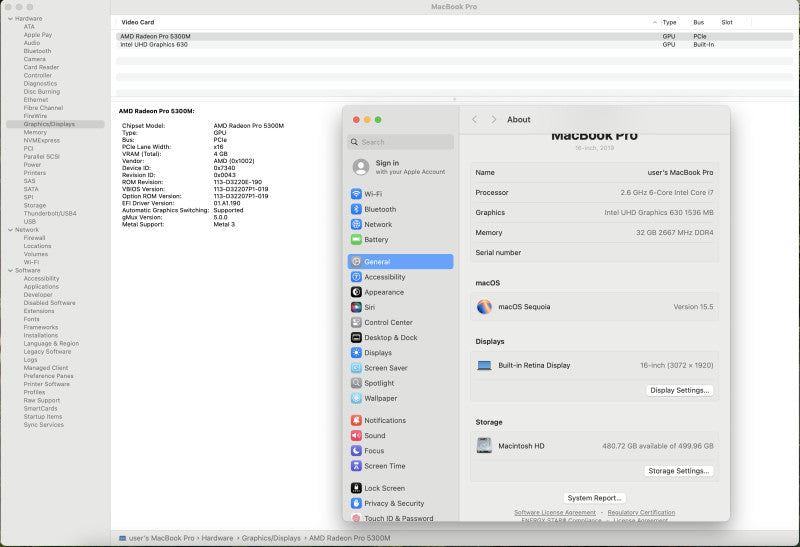Screen dimensions: 800x547
Task: Select Power in the Hardware tree
Action: (32, 165)
